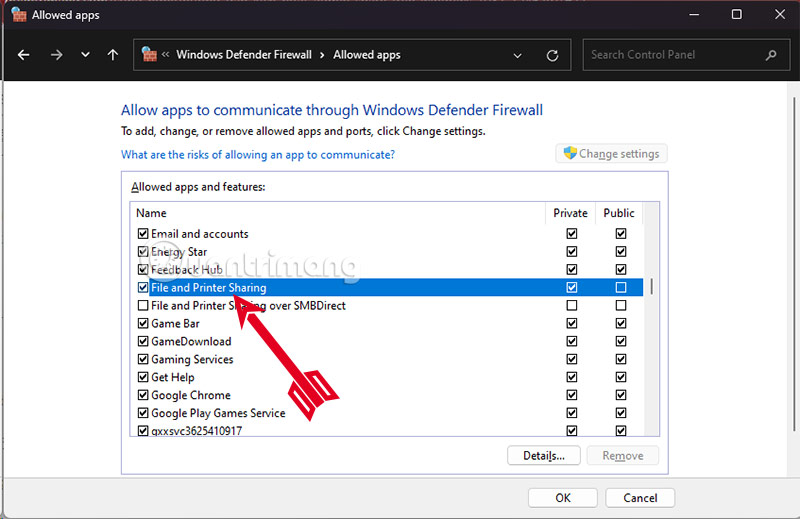Minimize the Allowed apps window
Image resolution: width=800 pixels, height=519 pixels.
[x=694, y=14]
